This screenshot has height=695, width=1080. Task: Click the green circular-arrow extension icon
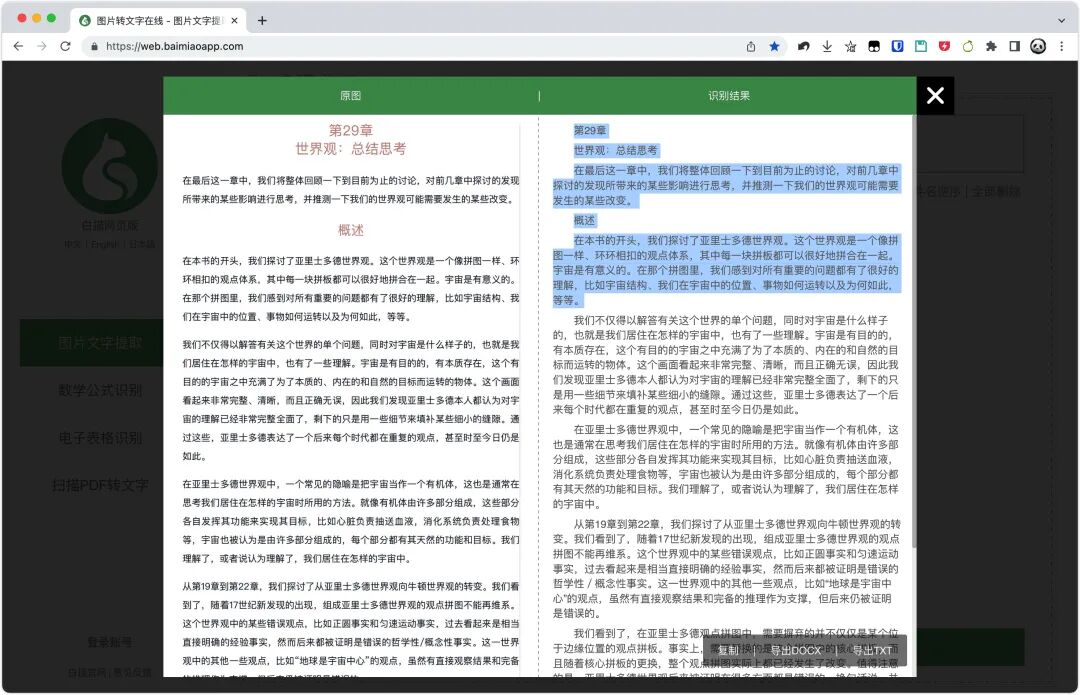tap(968, 46)
